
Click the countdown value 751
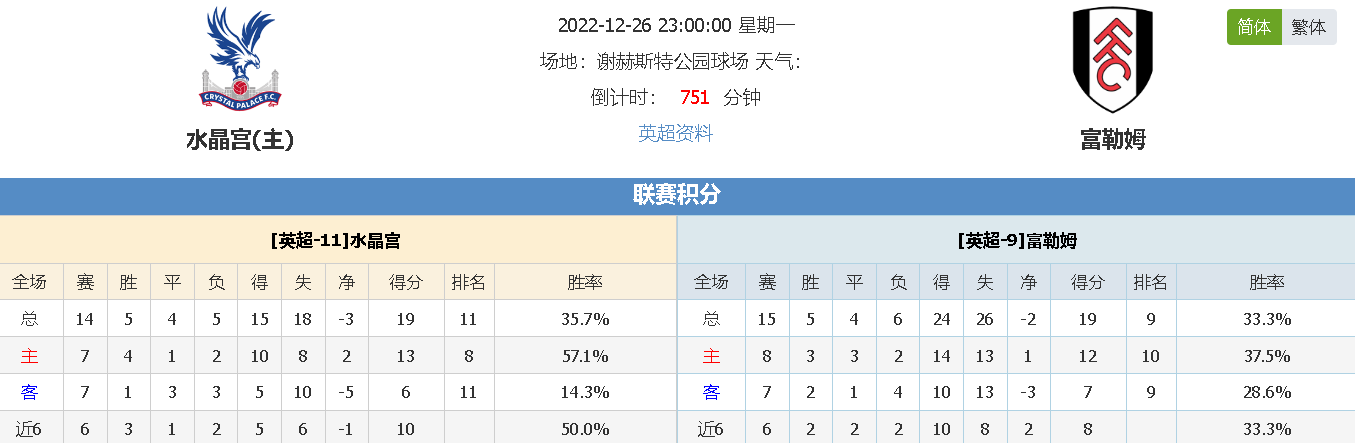pos(694,97)
